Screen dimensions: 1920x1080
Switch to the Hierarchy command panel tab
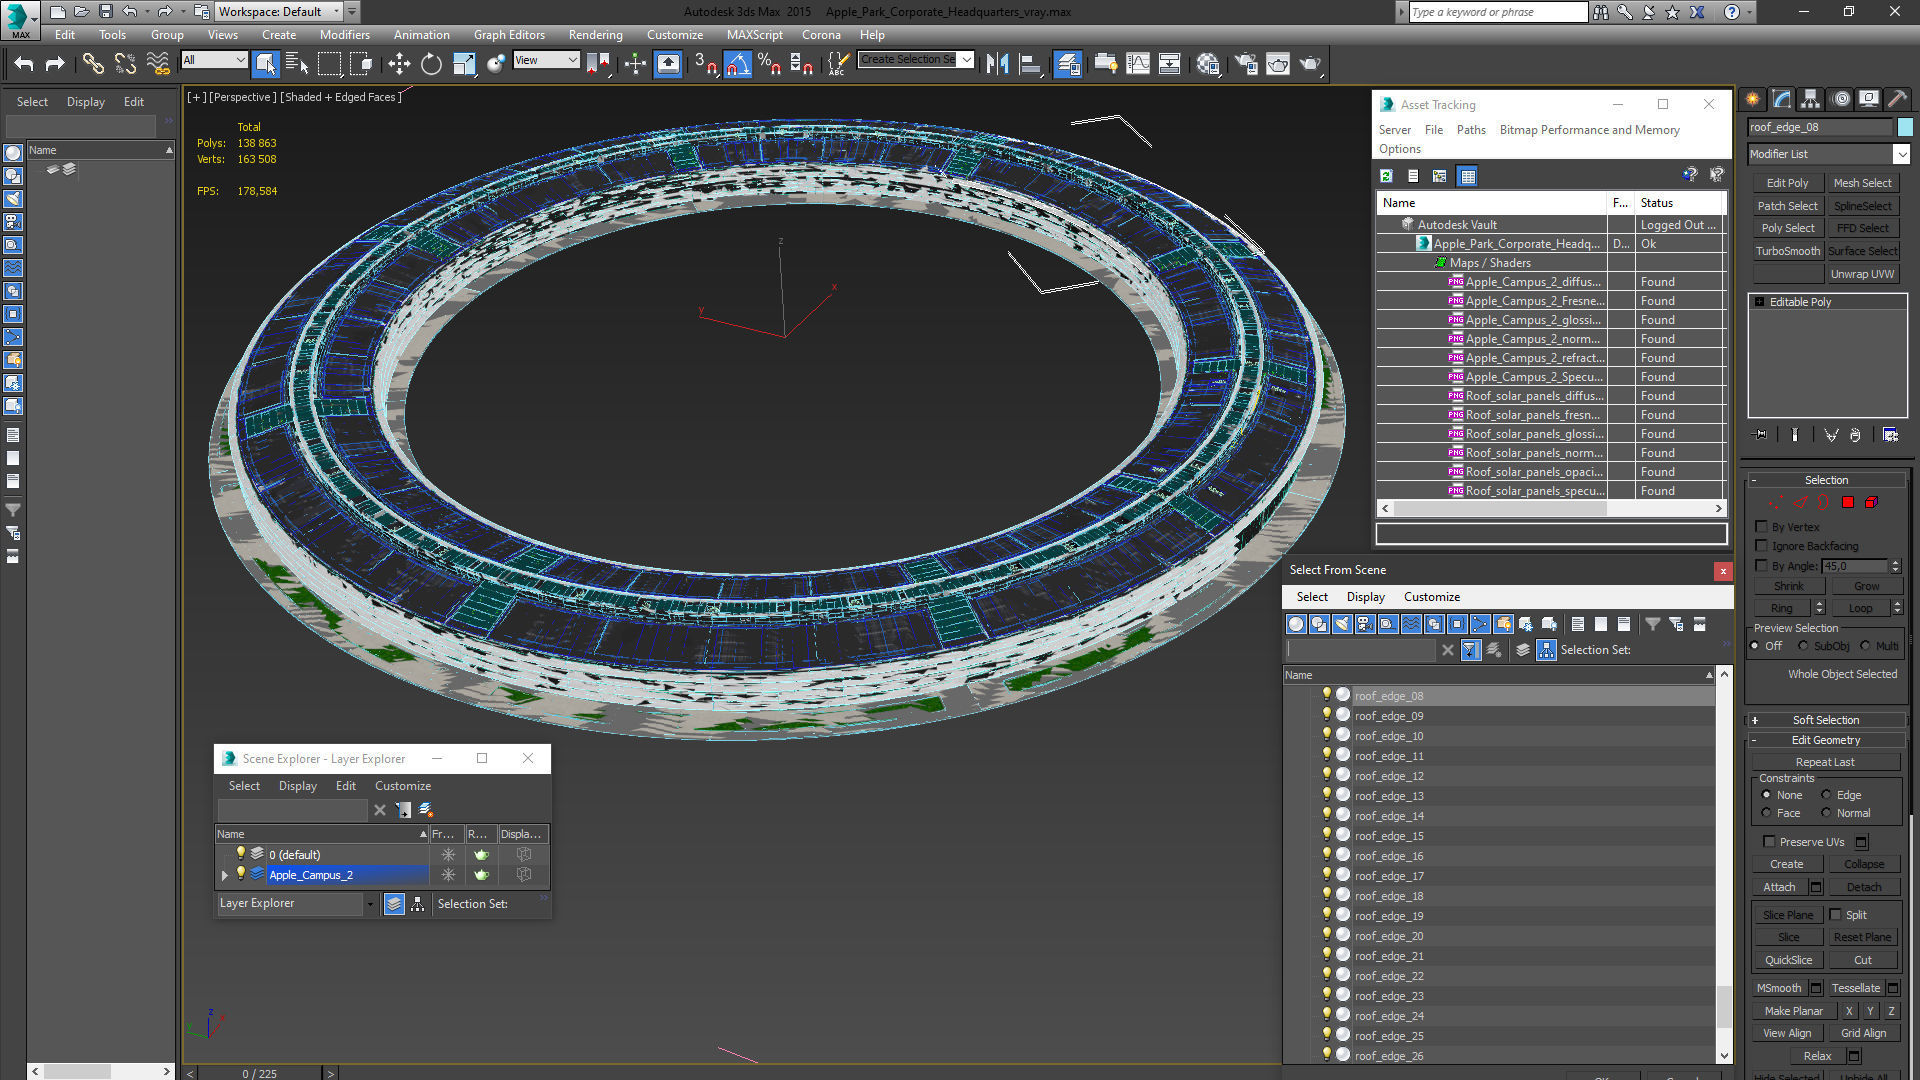pos(1810,99)
